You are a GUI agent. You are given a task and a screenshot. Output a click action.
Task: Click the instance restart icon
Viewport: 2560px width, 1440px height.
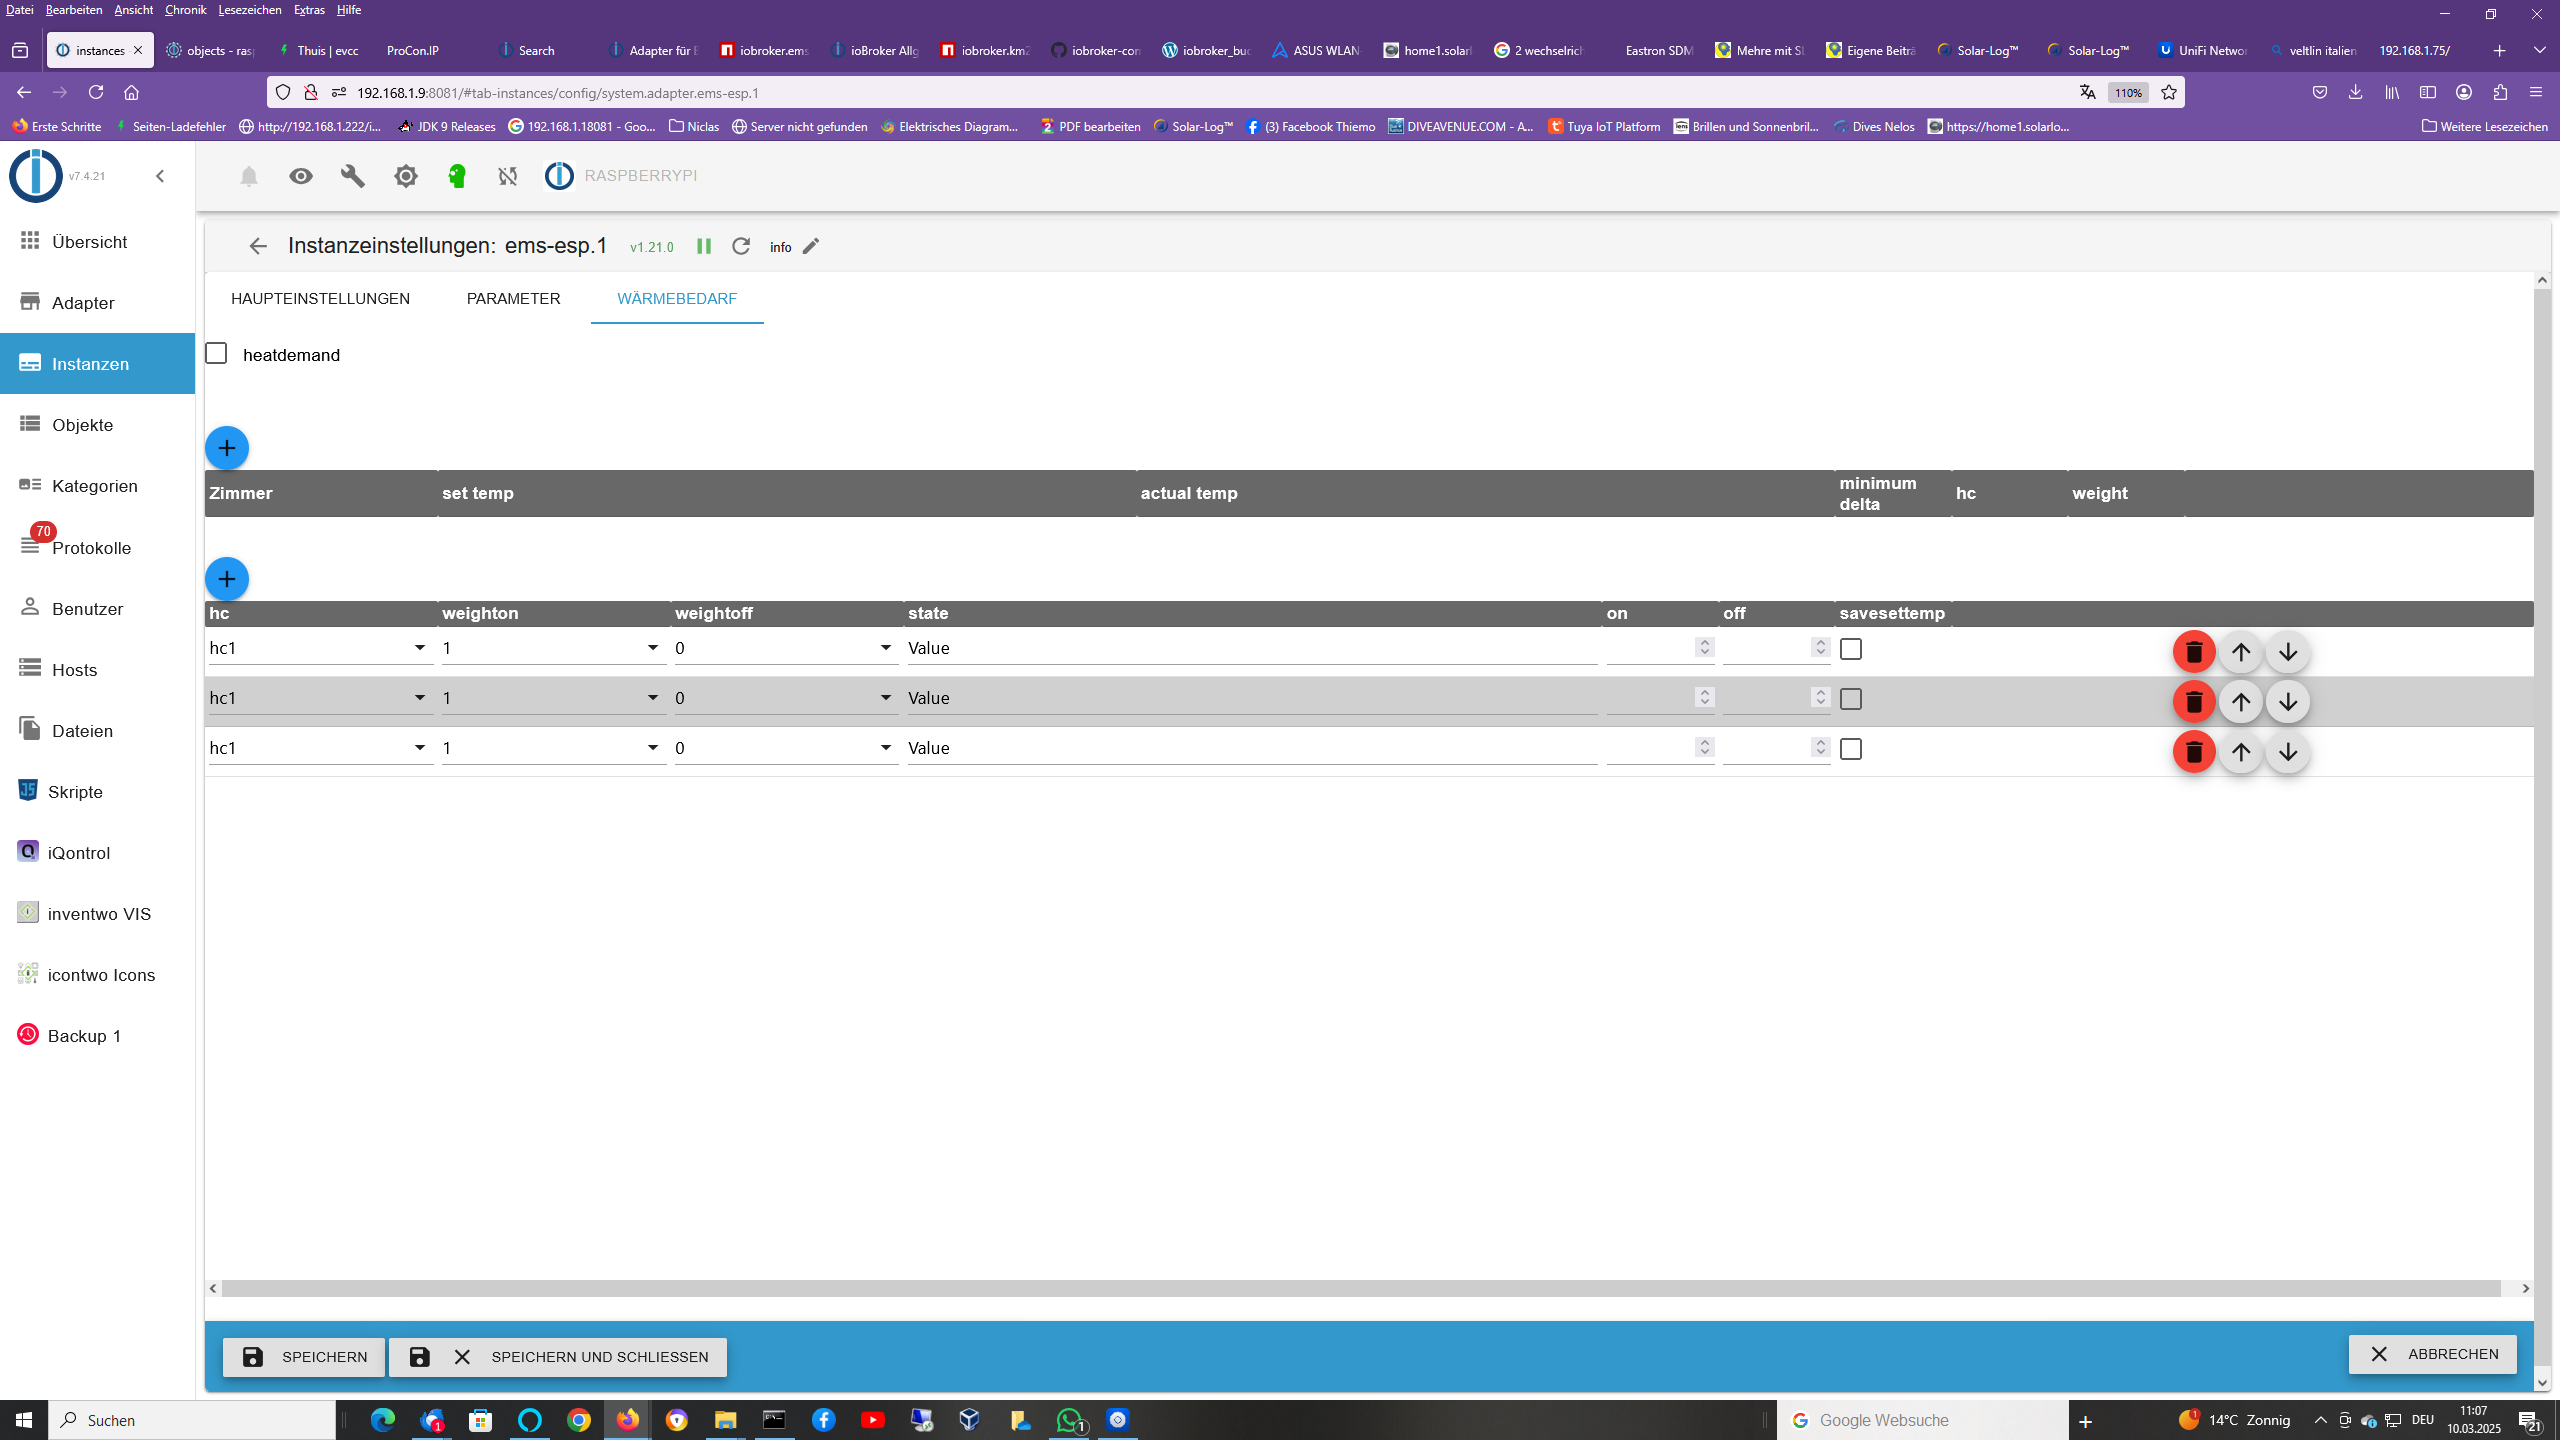741,246
